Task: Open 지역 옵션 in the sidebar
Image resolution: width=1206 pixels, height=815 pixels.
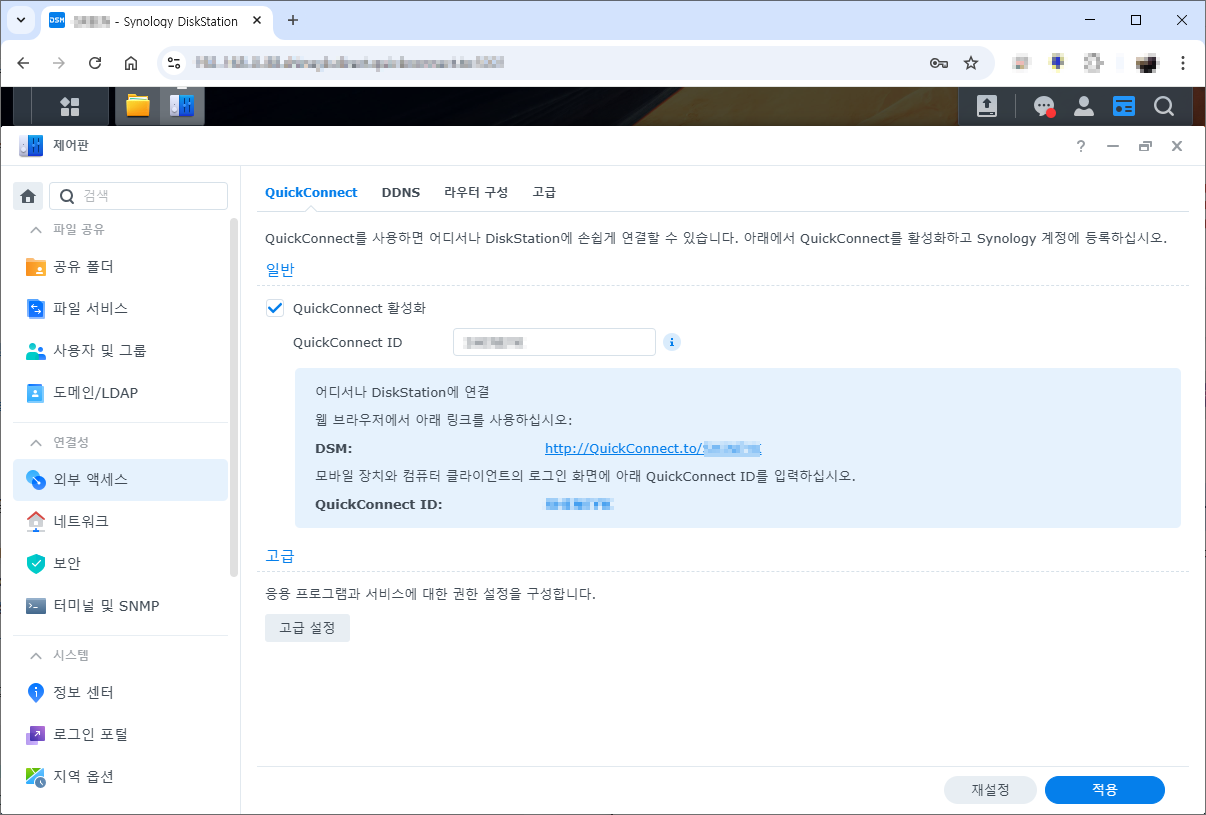Action: [120, 777]
